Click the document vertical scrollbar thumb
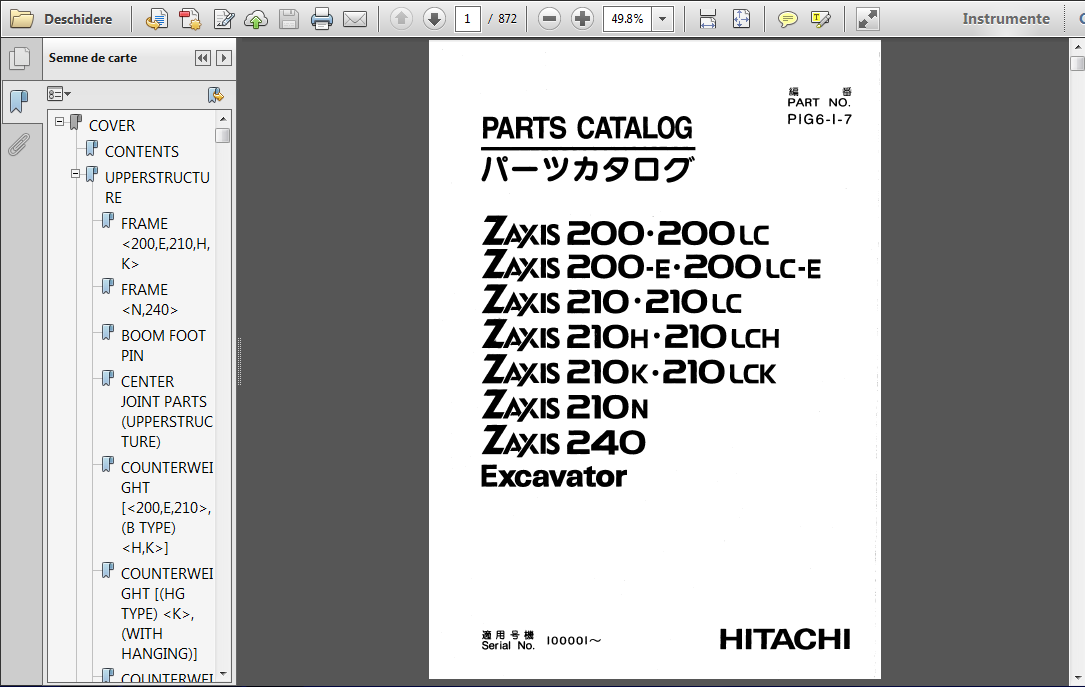1085x687 pixels. (1077, 64)
